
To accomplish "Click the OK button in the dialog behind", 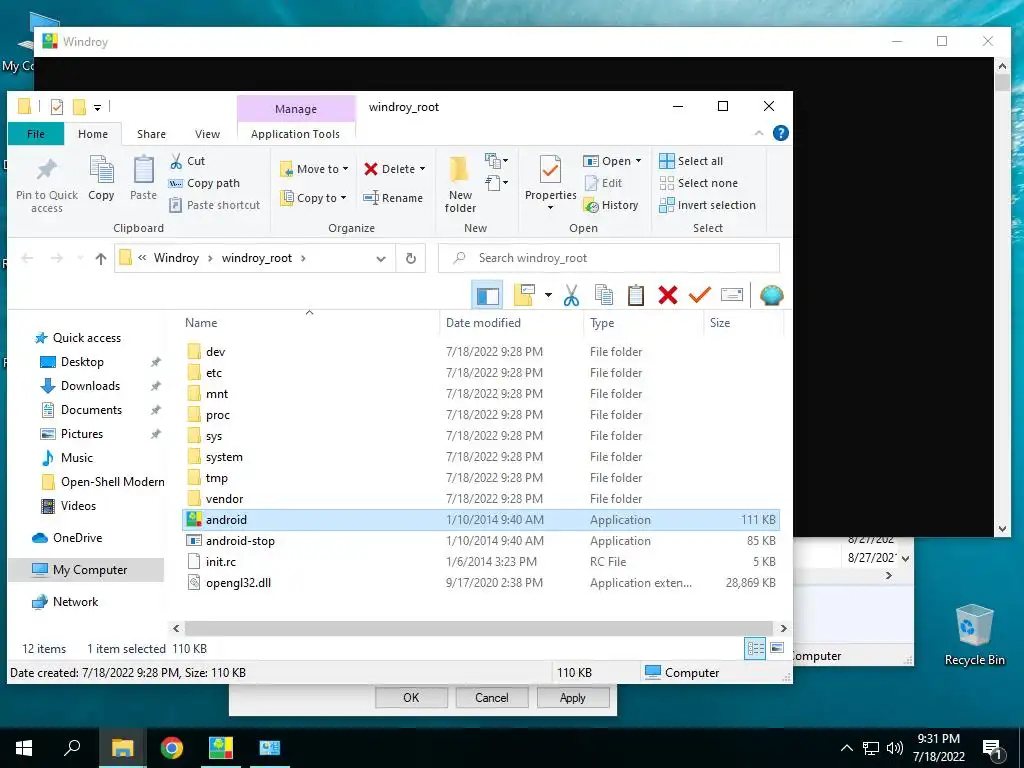I will [411, 697].
